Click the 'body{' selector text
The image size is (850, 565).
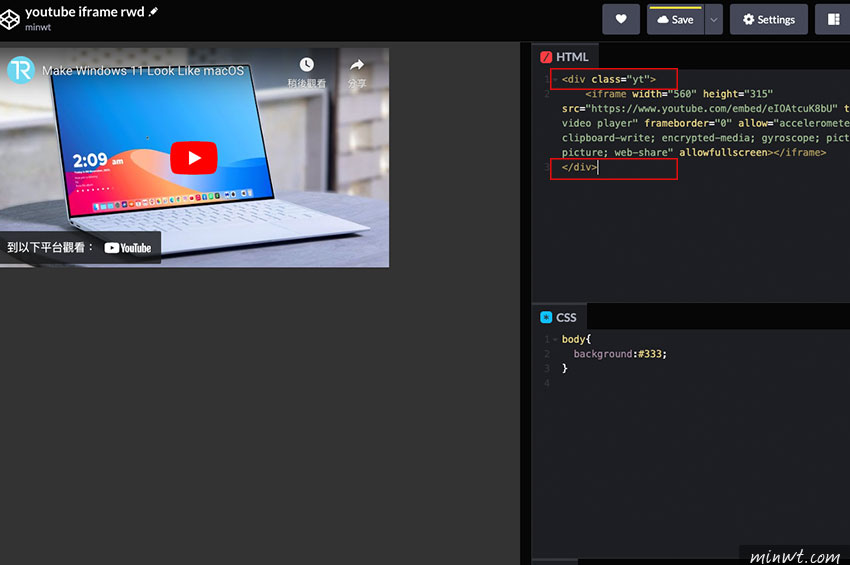(576, 339)
